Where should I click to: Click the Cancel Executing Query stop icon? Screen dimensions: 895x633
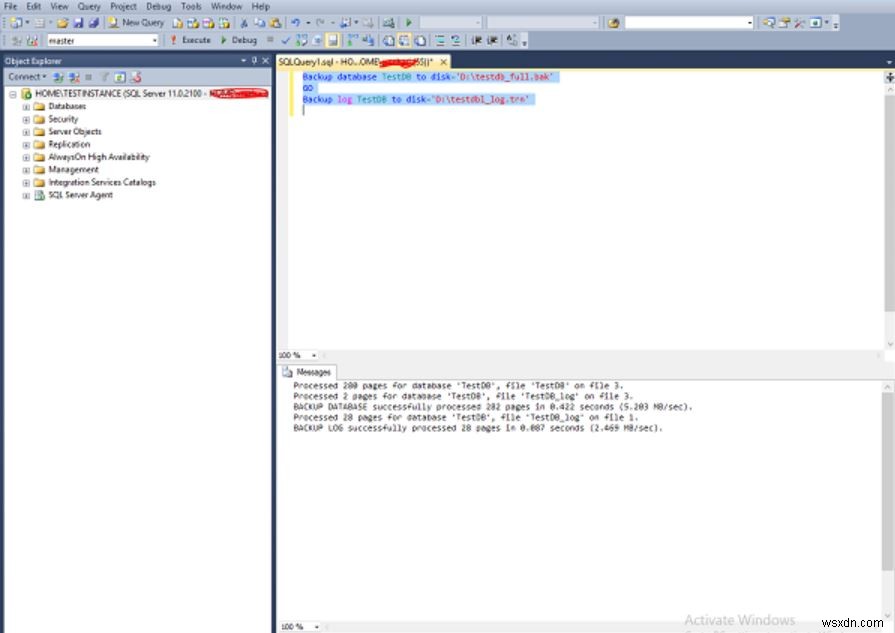(271, 40)
